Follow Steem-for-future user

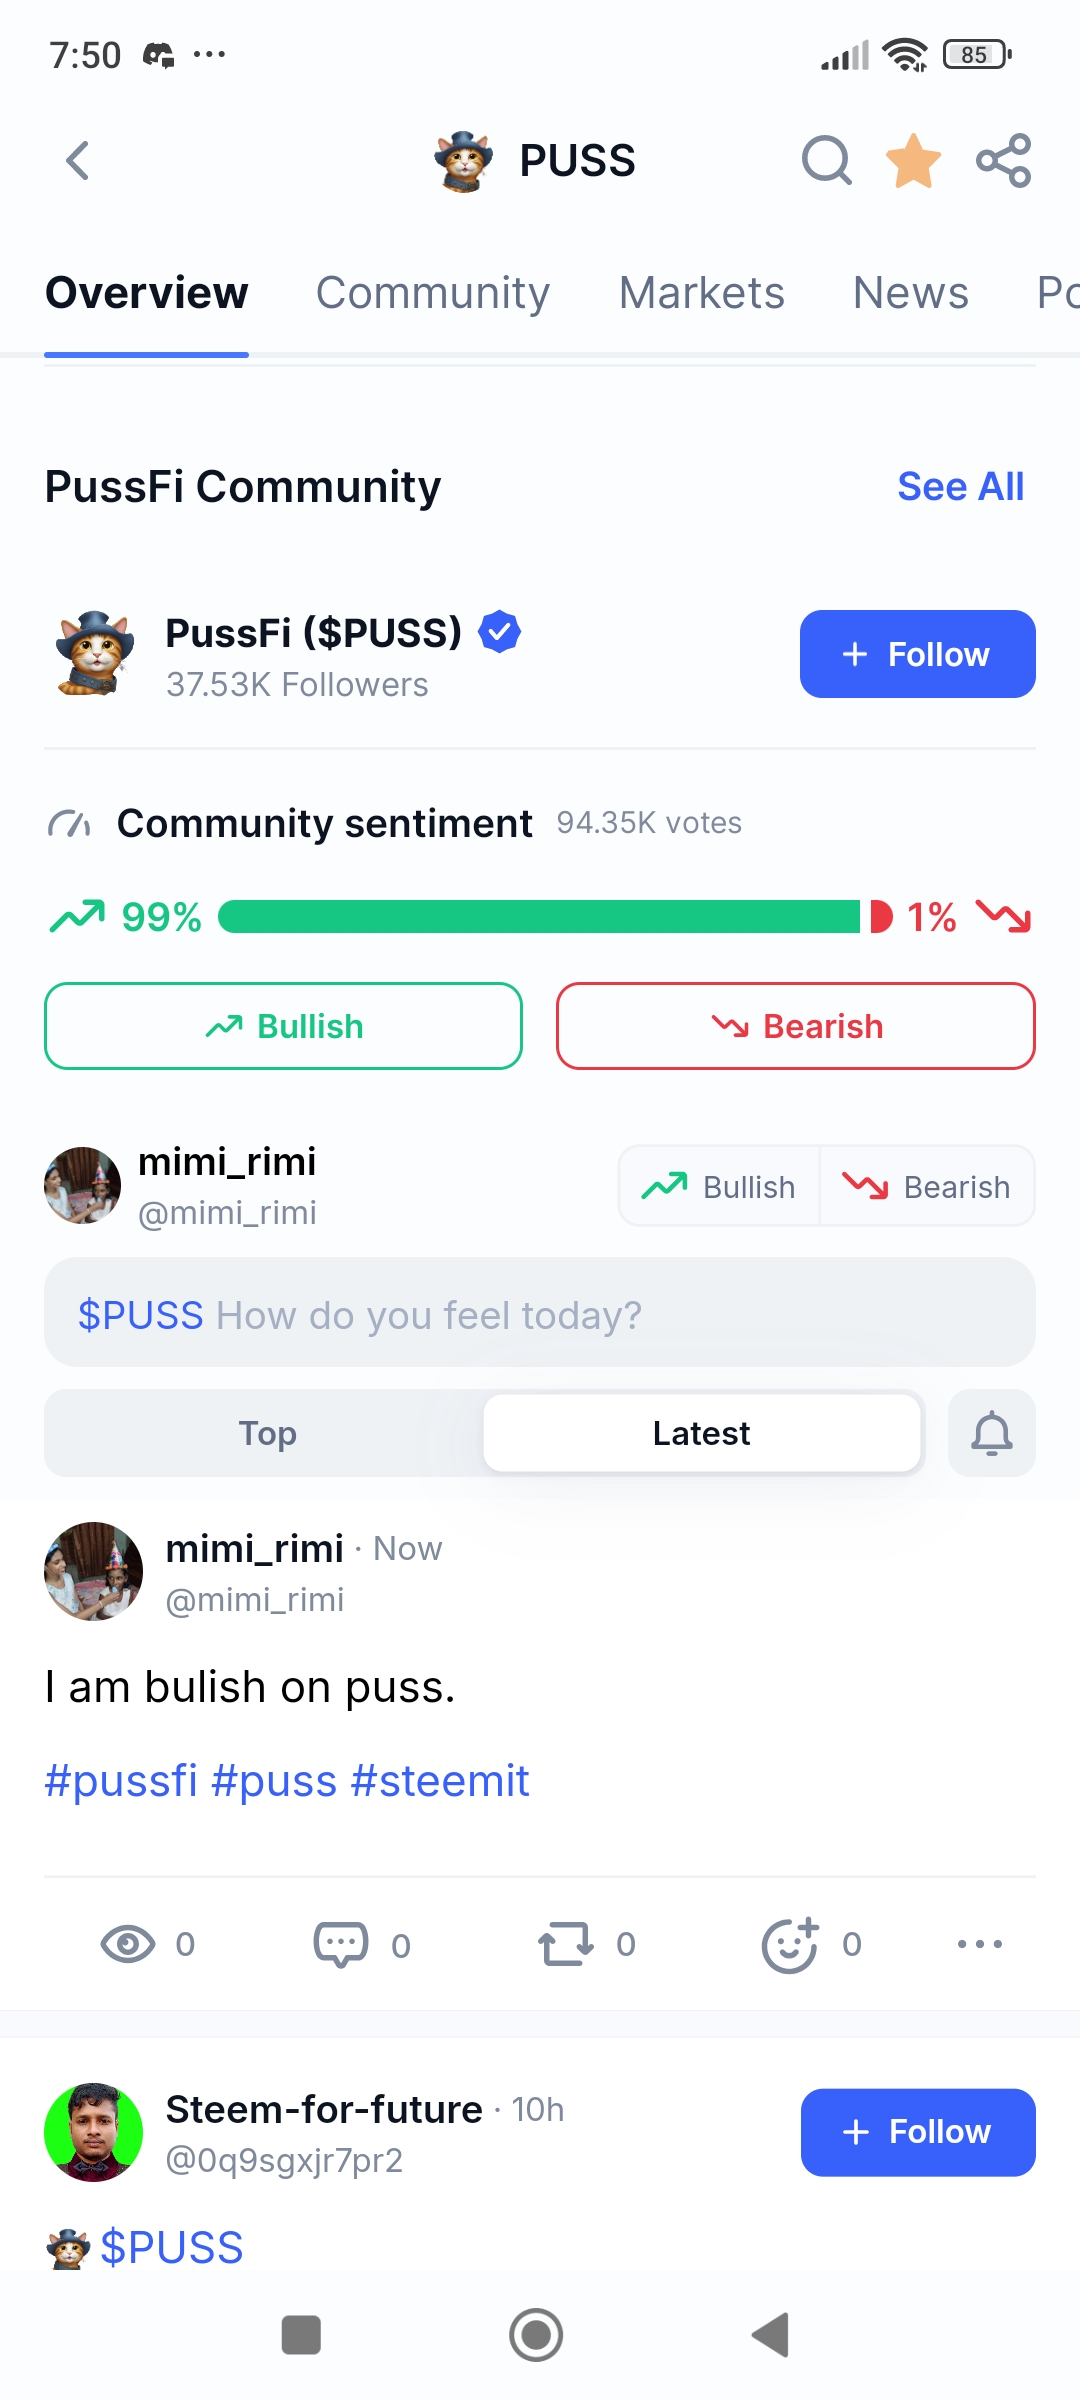coord(918,2132)
